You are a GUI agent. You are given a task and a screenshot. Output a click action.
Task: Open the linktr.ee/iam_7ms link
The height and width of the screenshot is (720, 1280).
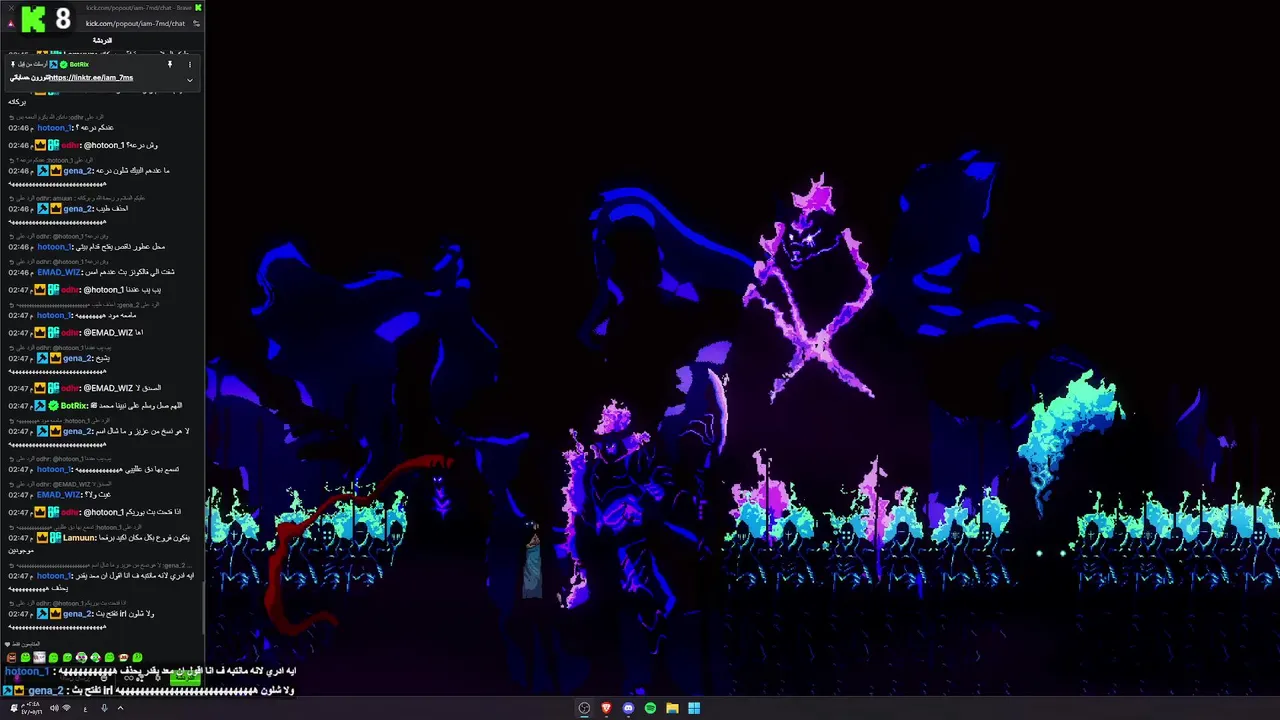coord(91,78)
